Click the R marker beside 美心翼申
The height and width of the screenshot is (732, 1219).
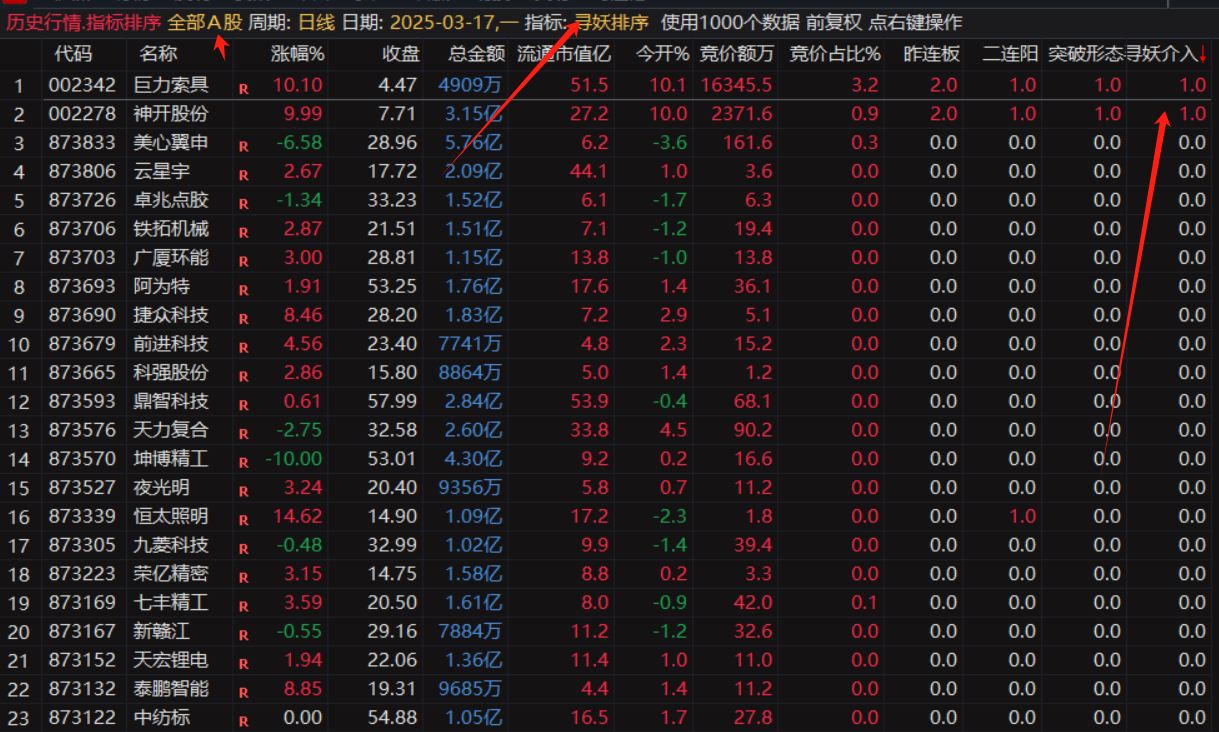click(x=243, y=147)
